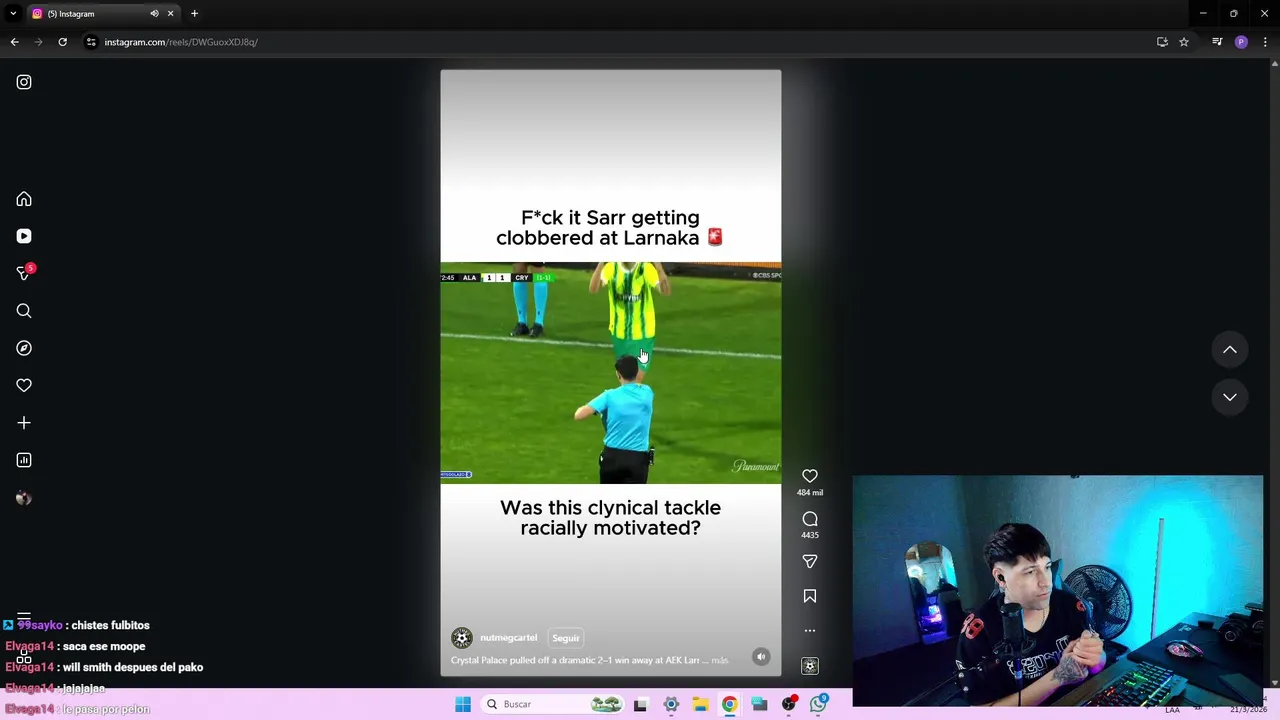
Task: Select chat message 'chistes fulbitos'
Action: 111,626
